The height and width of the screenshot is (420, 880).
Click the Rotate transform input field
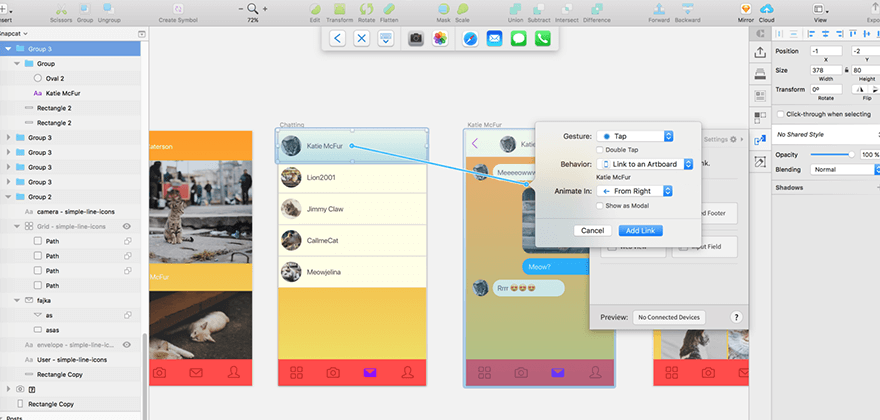[x=826, y=89]
